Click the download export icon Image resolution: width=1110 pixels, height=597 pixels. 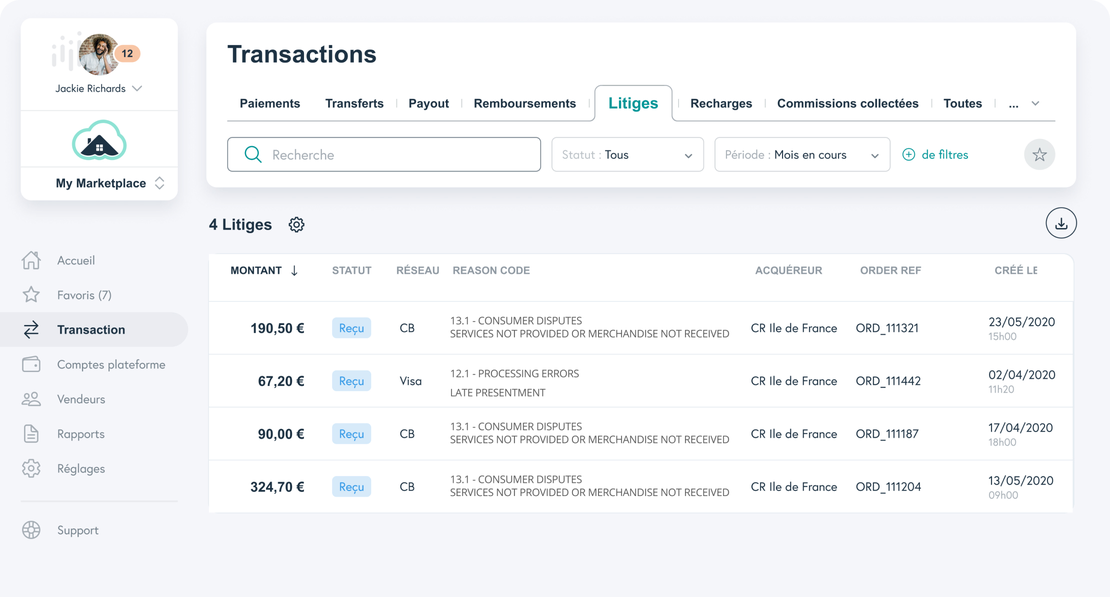pyautogui.click(x=1061, y=223)
